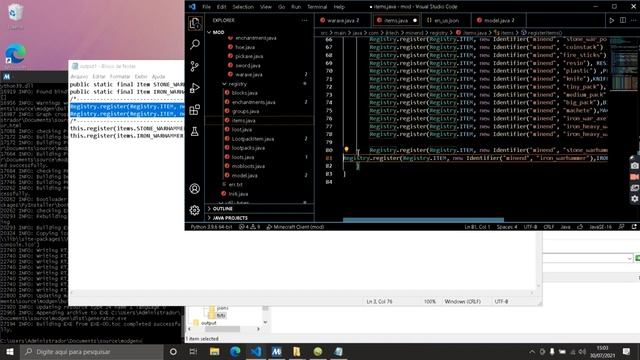Screen dimensions: 640x360
Task: Open pickaxe.java in the Explorer tree
Action: [x=249, y=56]
